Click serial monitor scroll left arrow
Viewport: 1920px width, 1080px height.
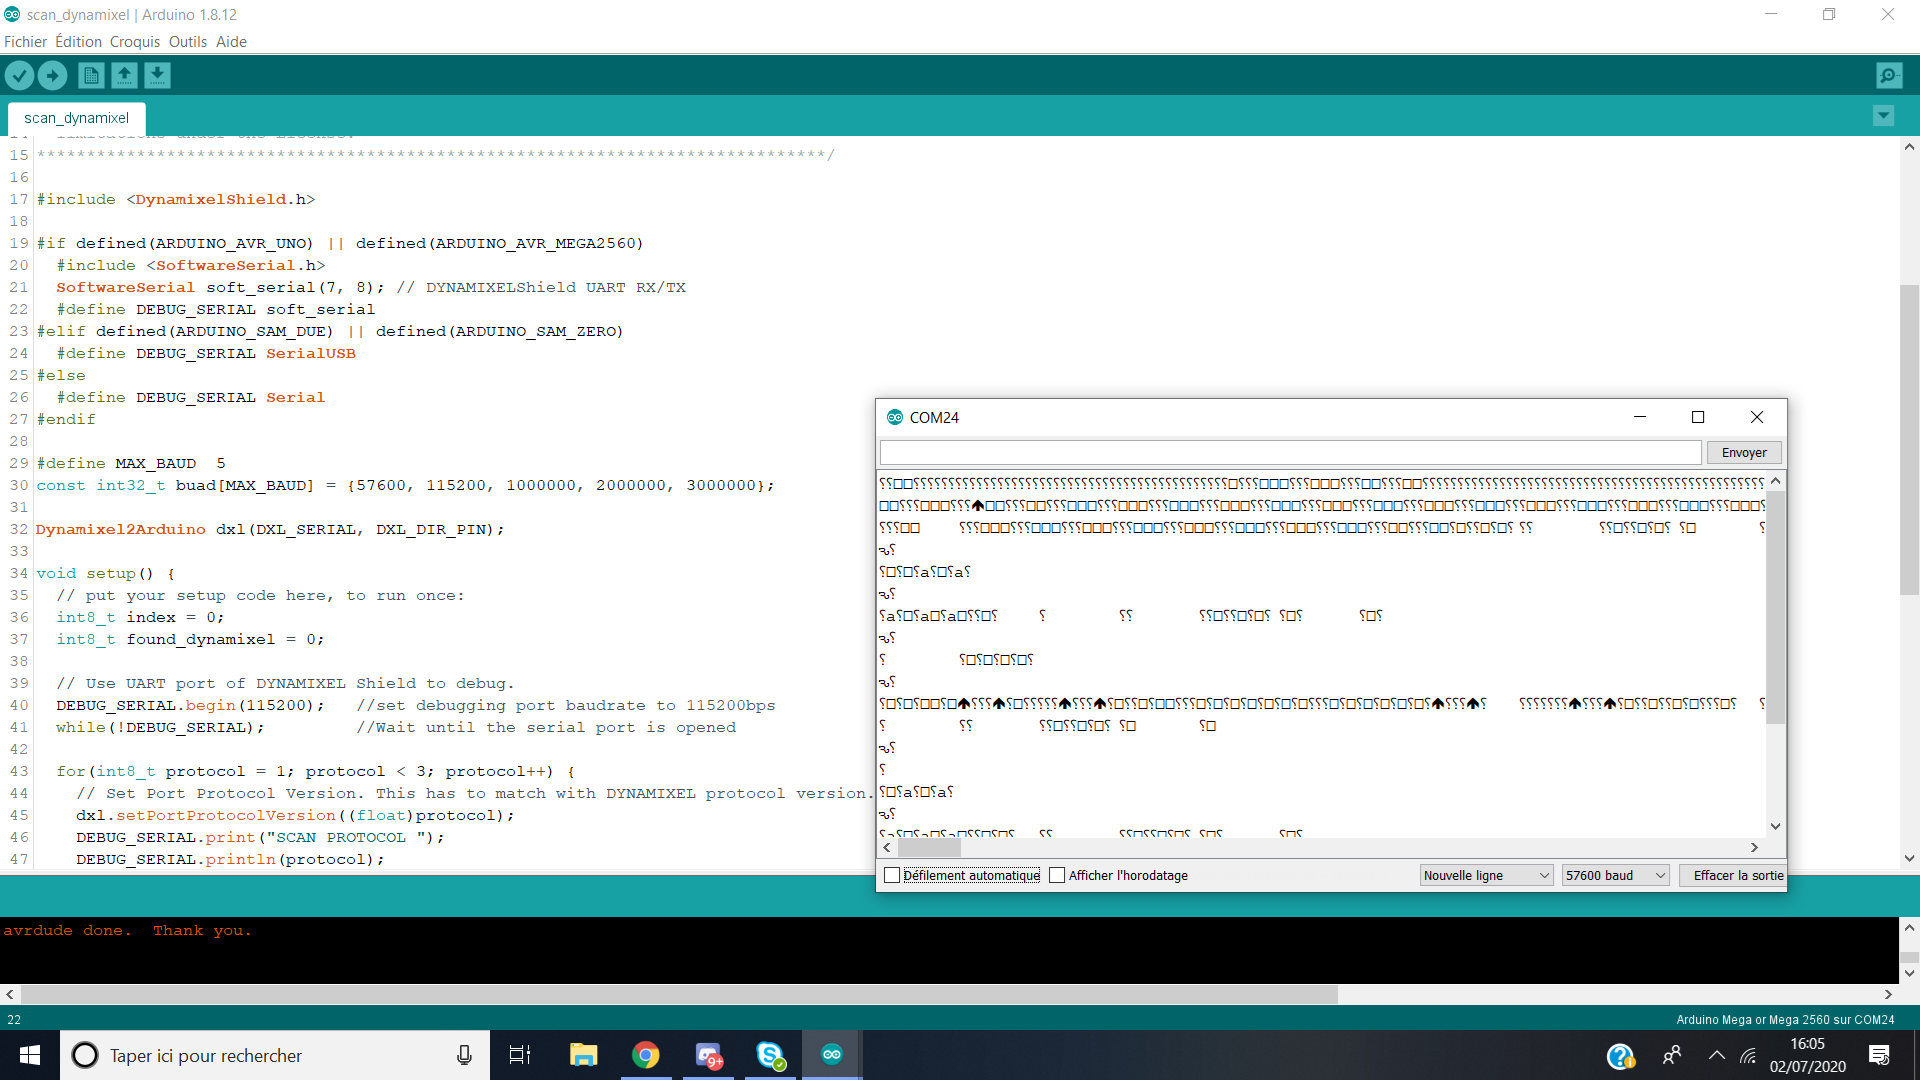[x=887, y=847]
